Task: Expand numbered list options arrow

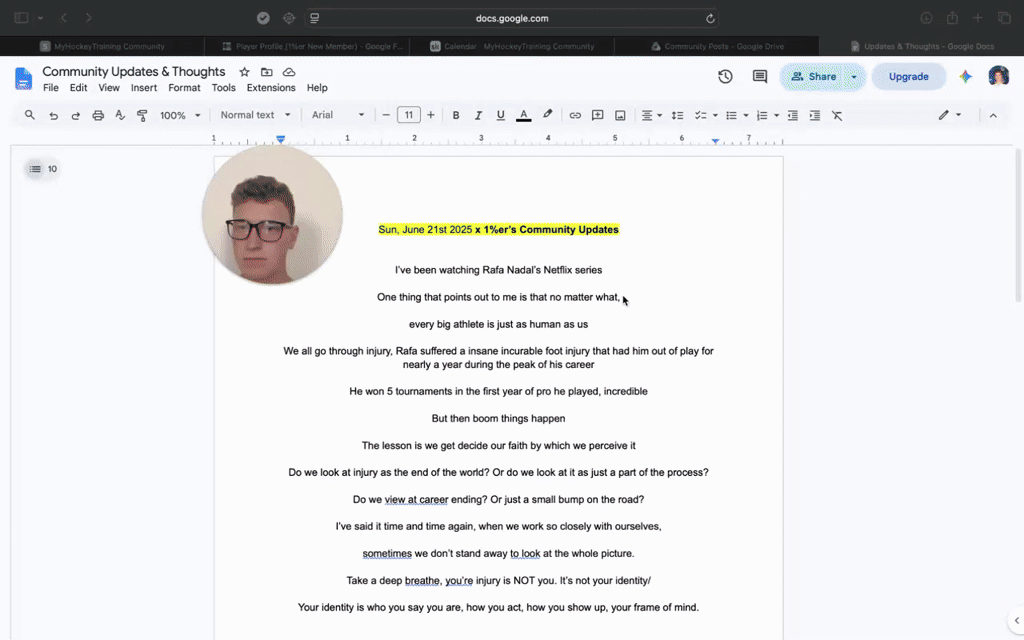Action: point(776,116)
